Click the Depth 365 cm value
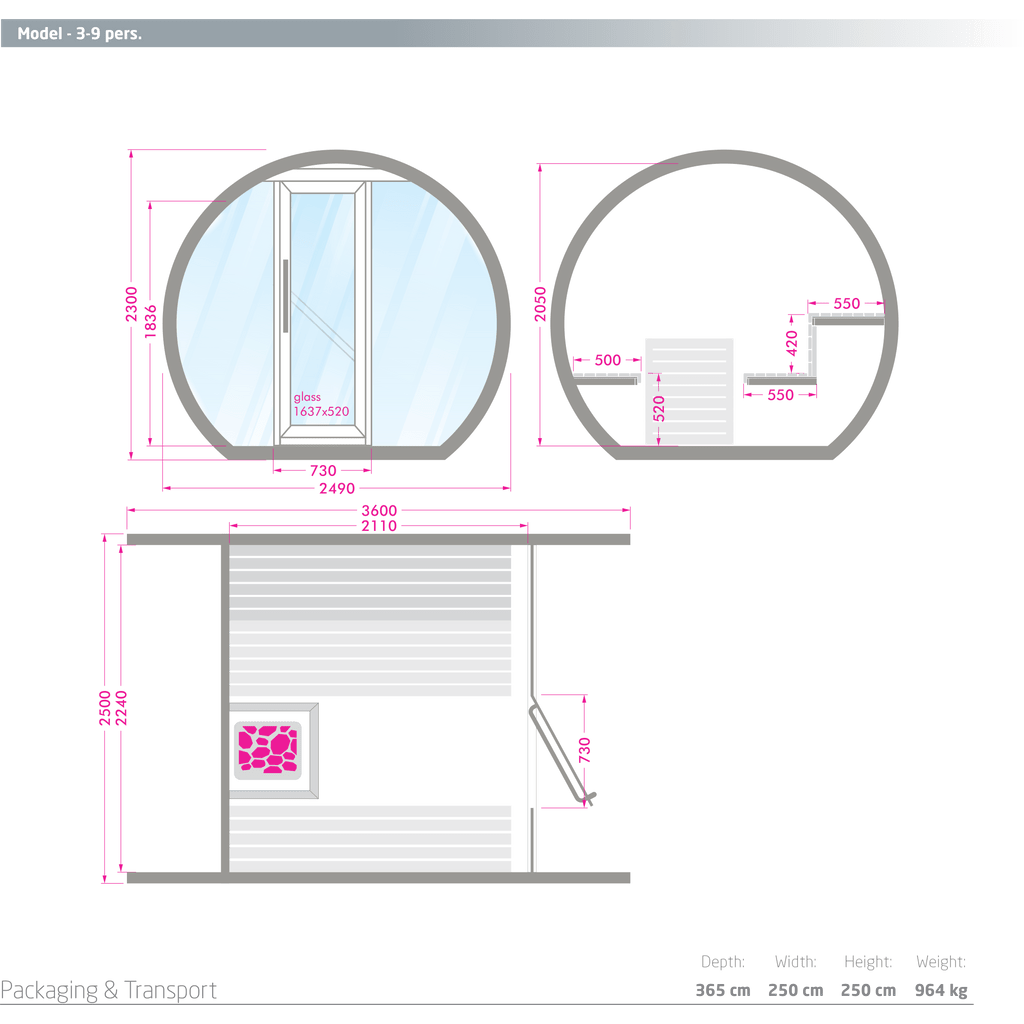The image size is (1024, 1024). tap(722, 990)
